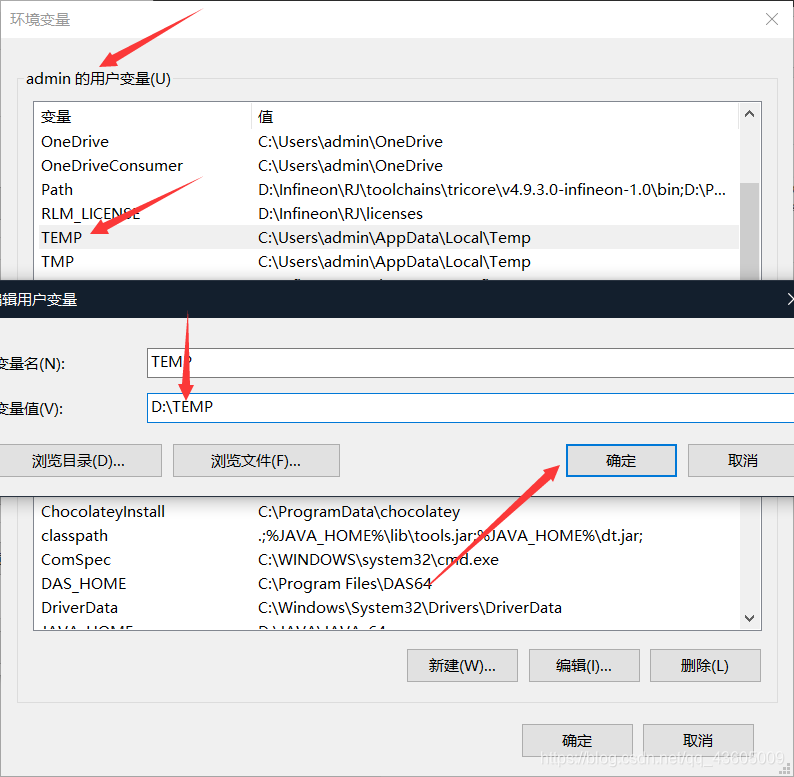
Task: Click the D:\Infineon\RJ\licenses value
Action: [x=340, y=214]
